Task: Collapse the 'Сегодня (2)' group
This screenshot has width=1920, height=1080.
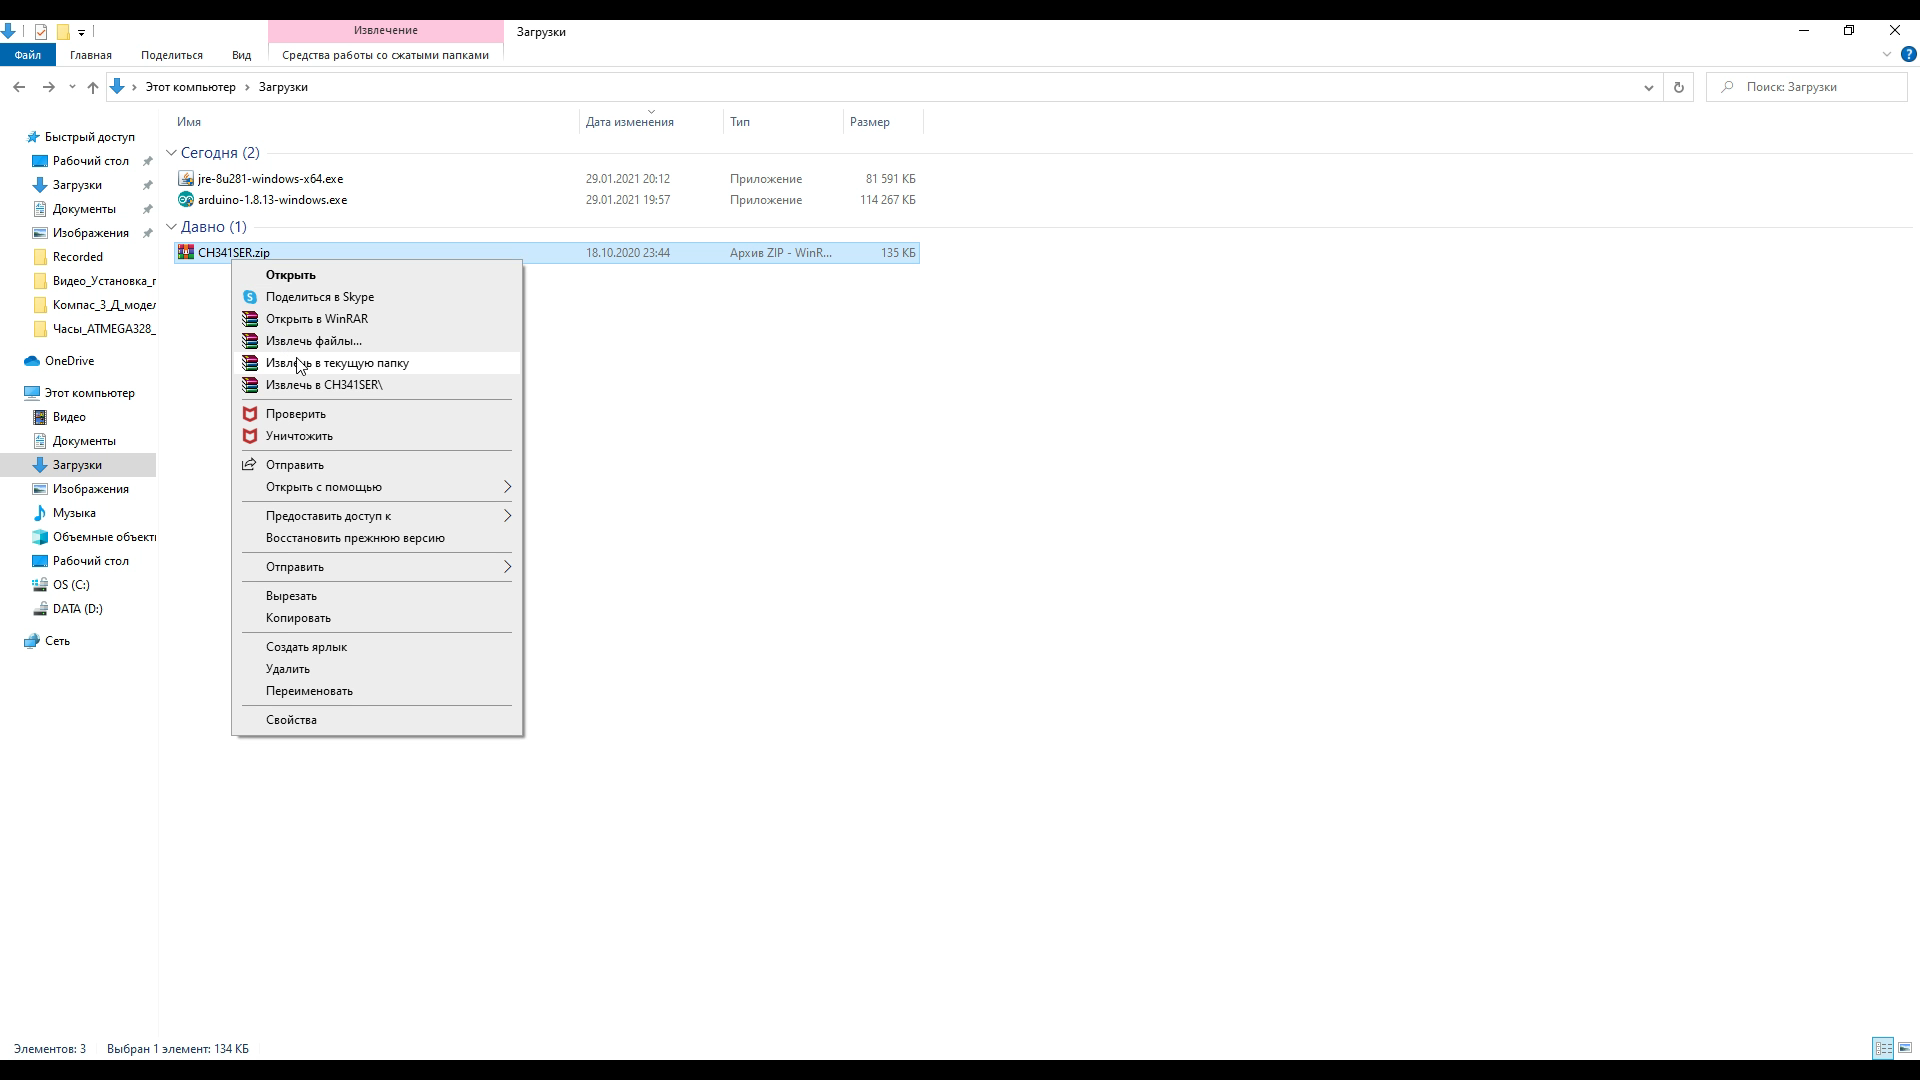Action: [x=171, y=153]
